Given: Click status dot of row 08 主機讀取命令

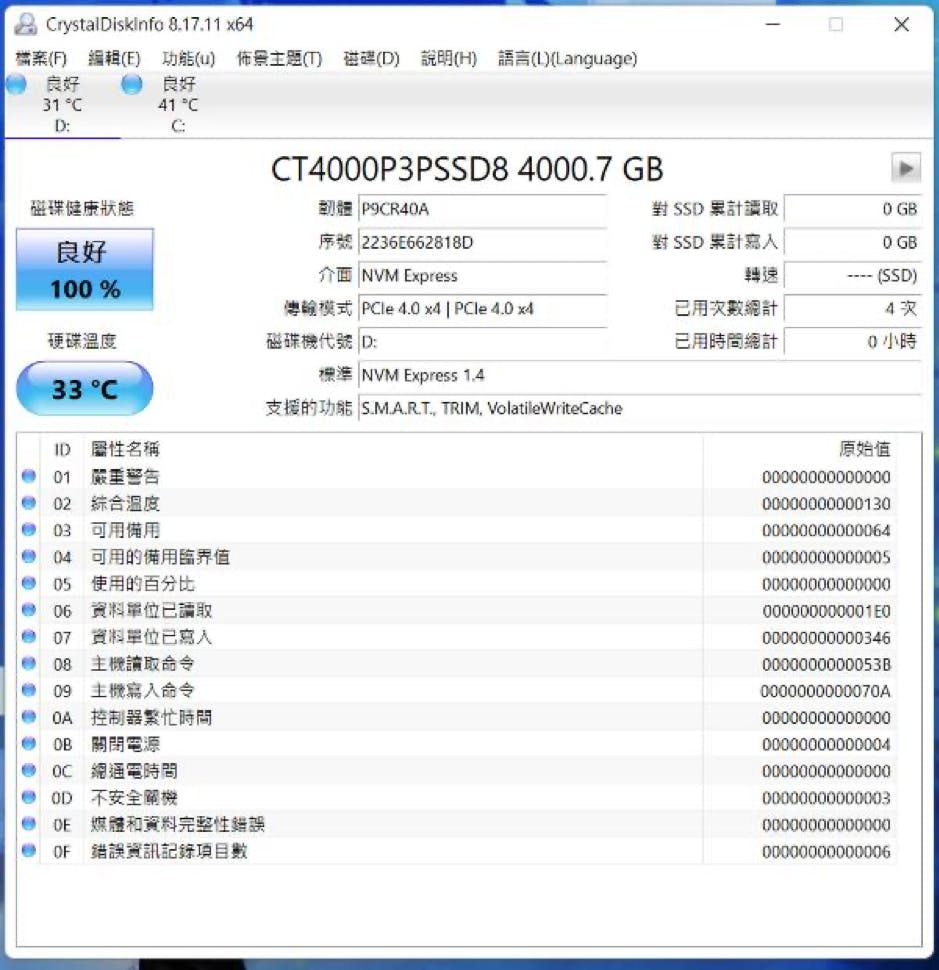Looking at the screenshot, I should (28, 663).
